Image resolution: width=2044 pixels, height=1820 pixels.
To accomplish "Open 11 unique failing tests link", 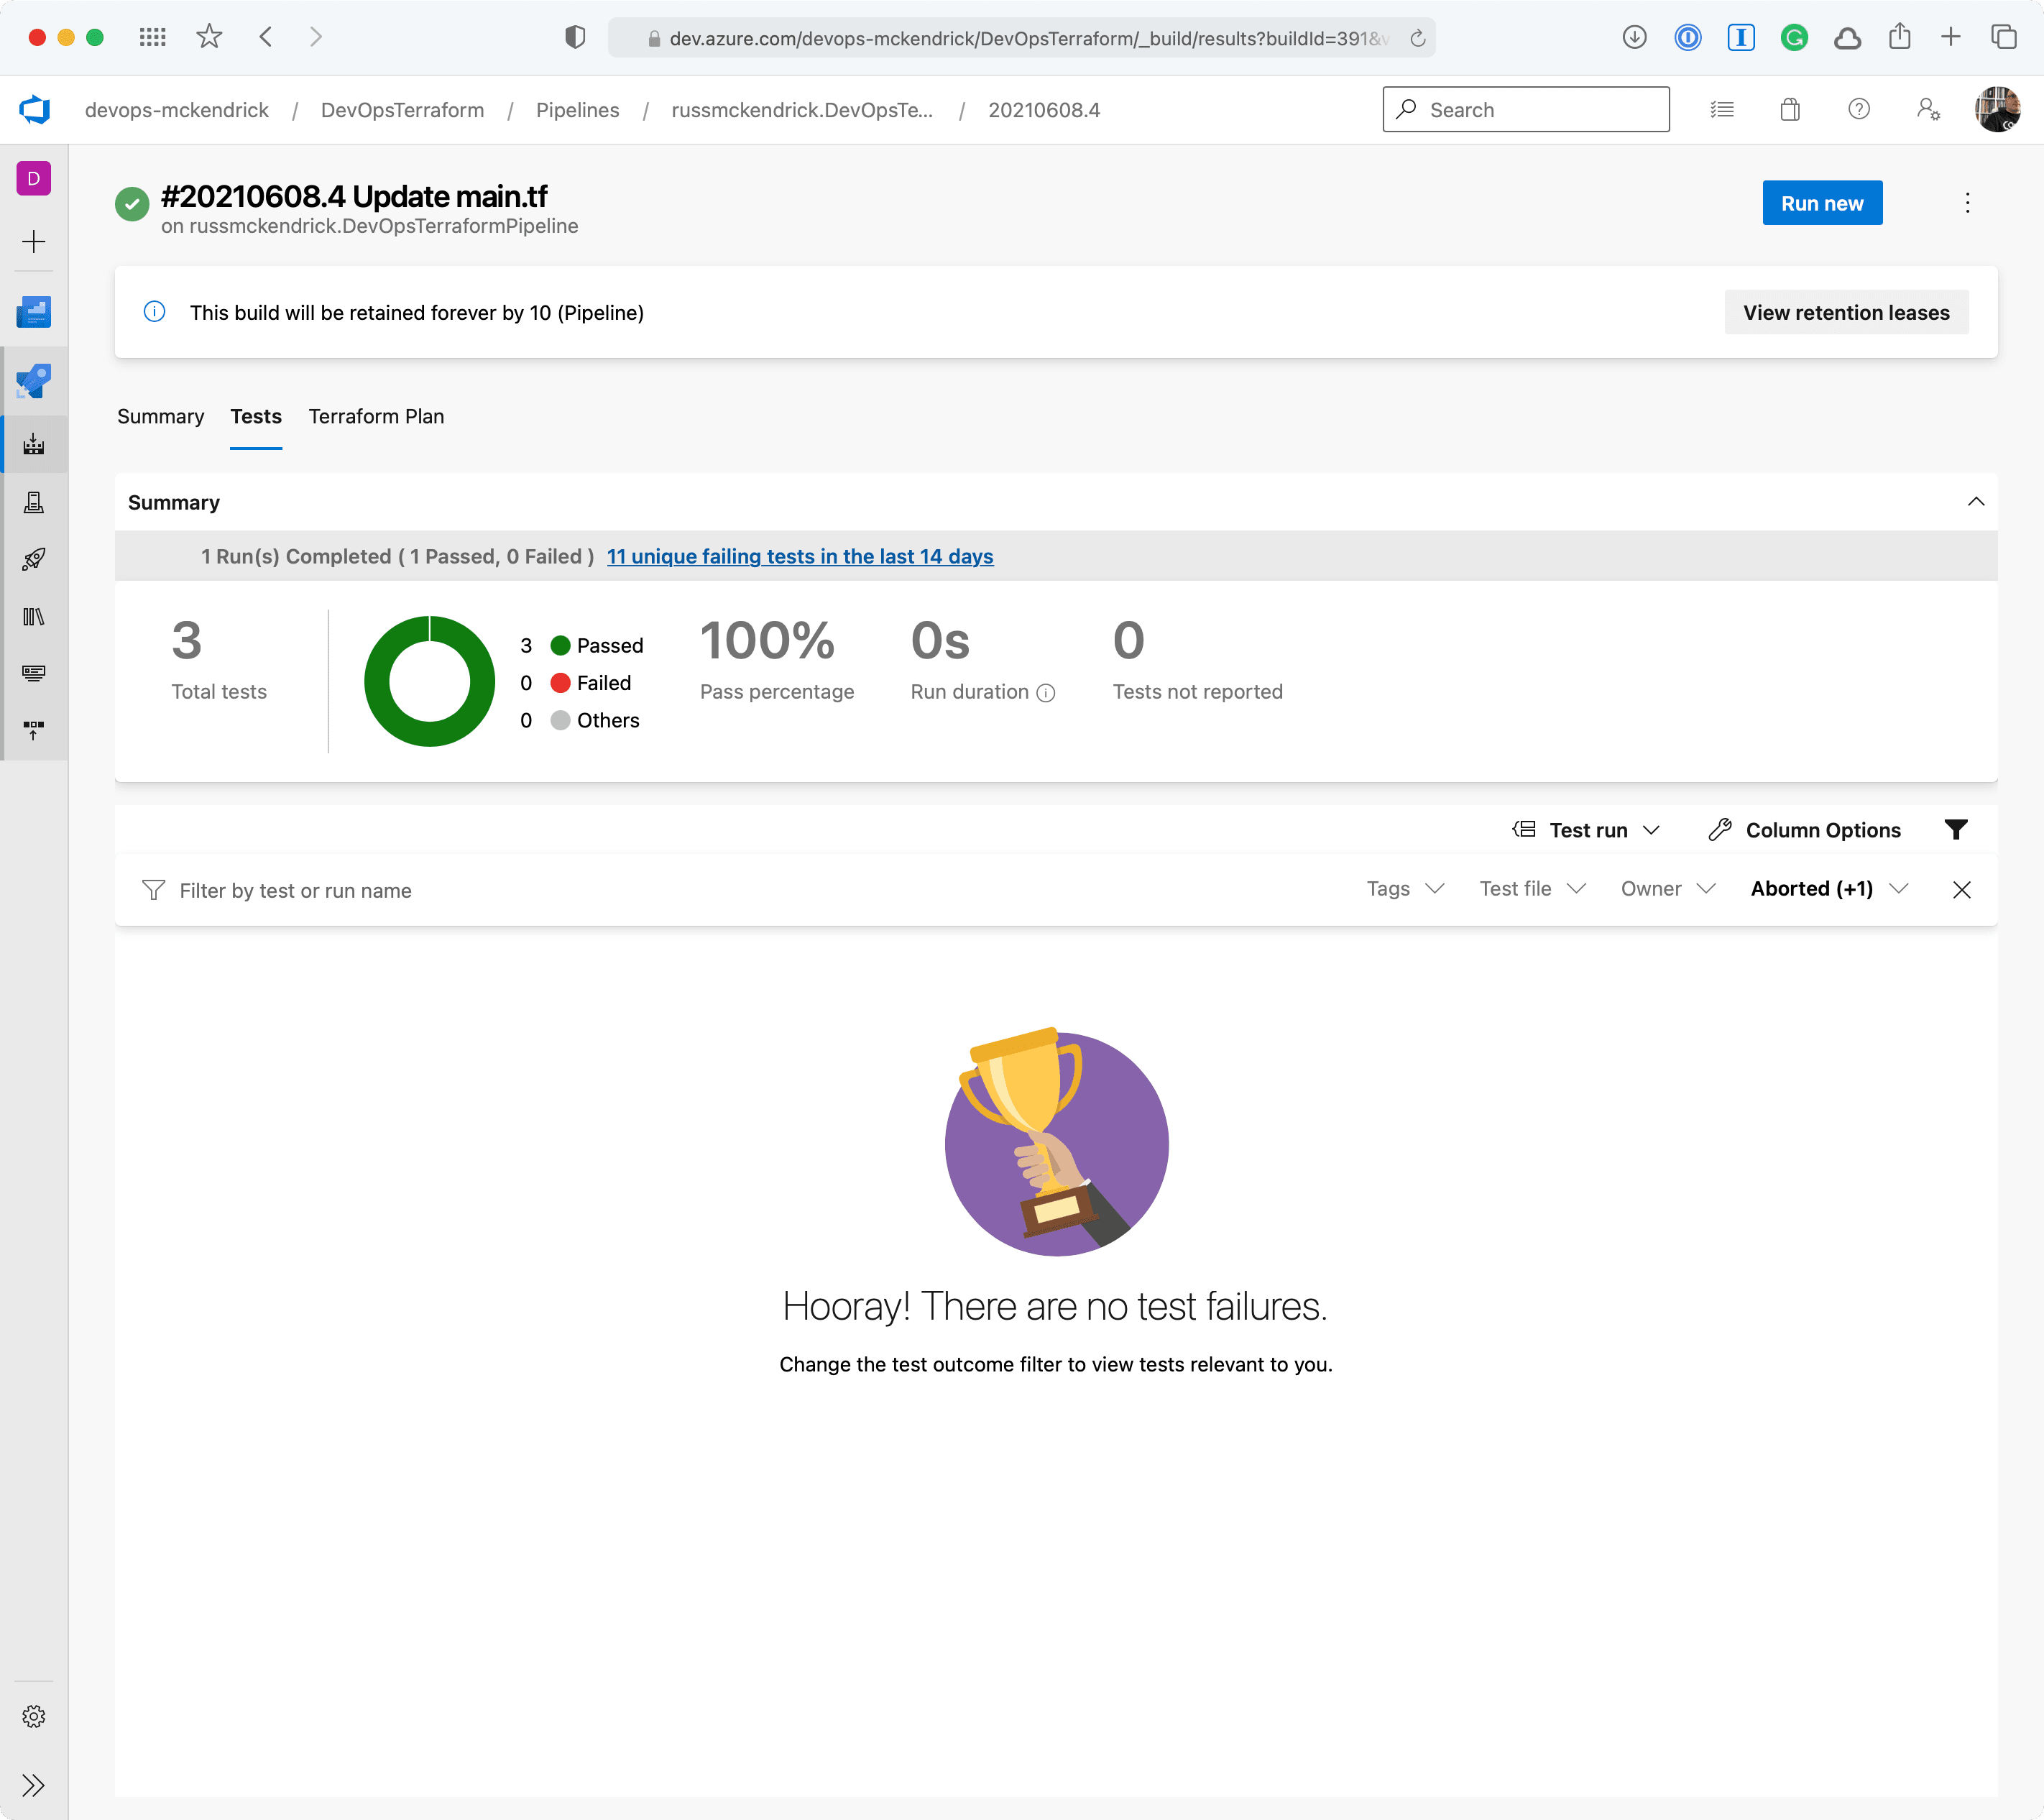I will click(x=799, y=557).
